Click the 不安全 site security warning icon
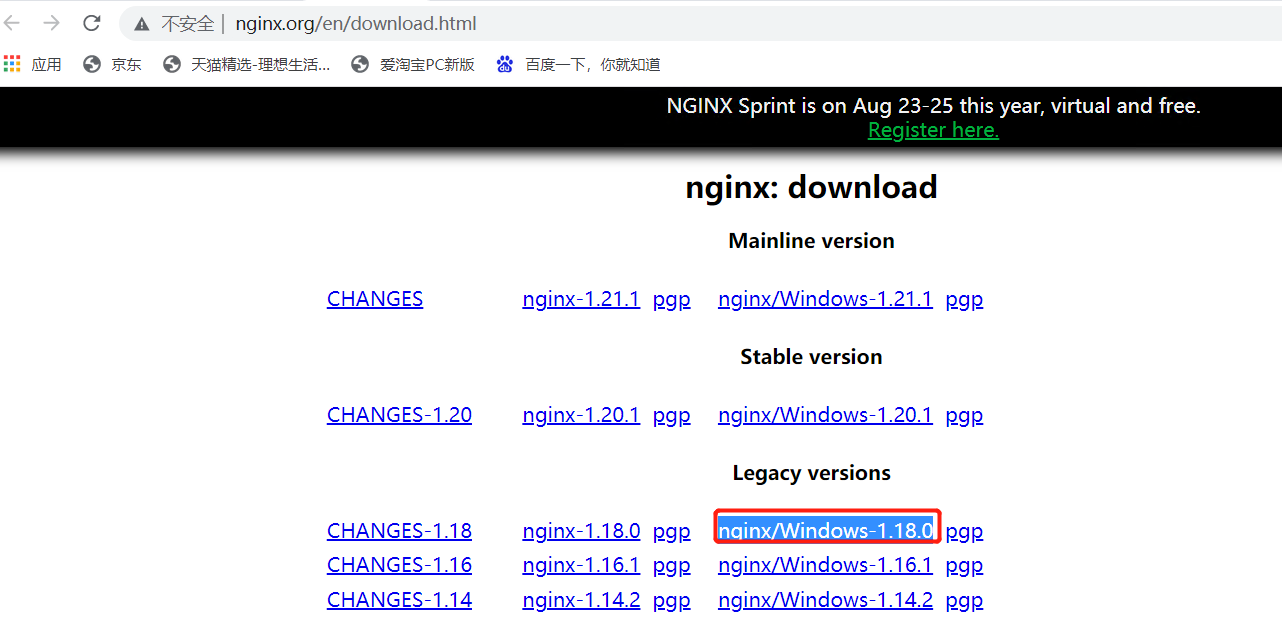1282x620 pixels. pyautogui.click(x=143, y=23)
